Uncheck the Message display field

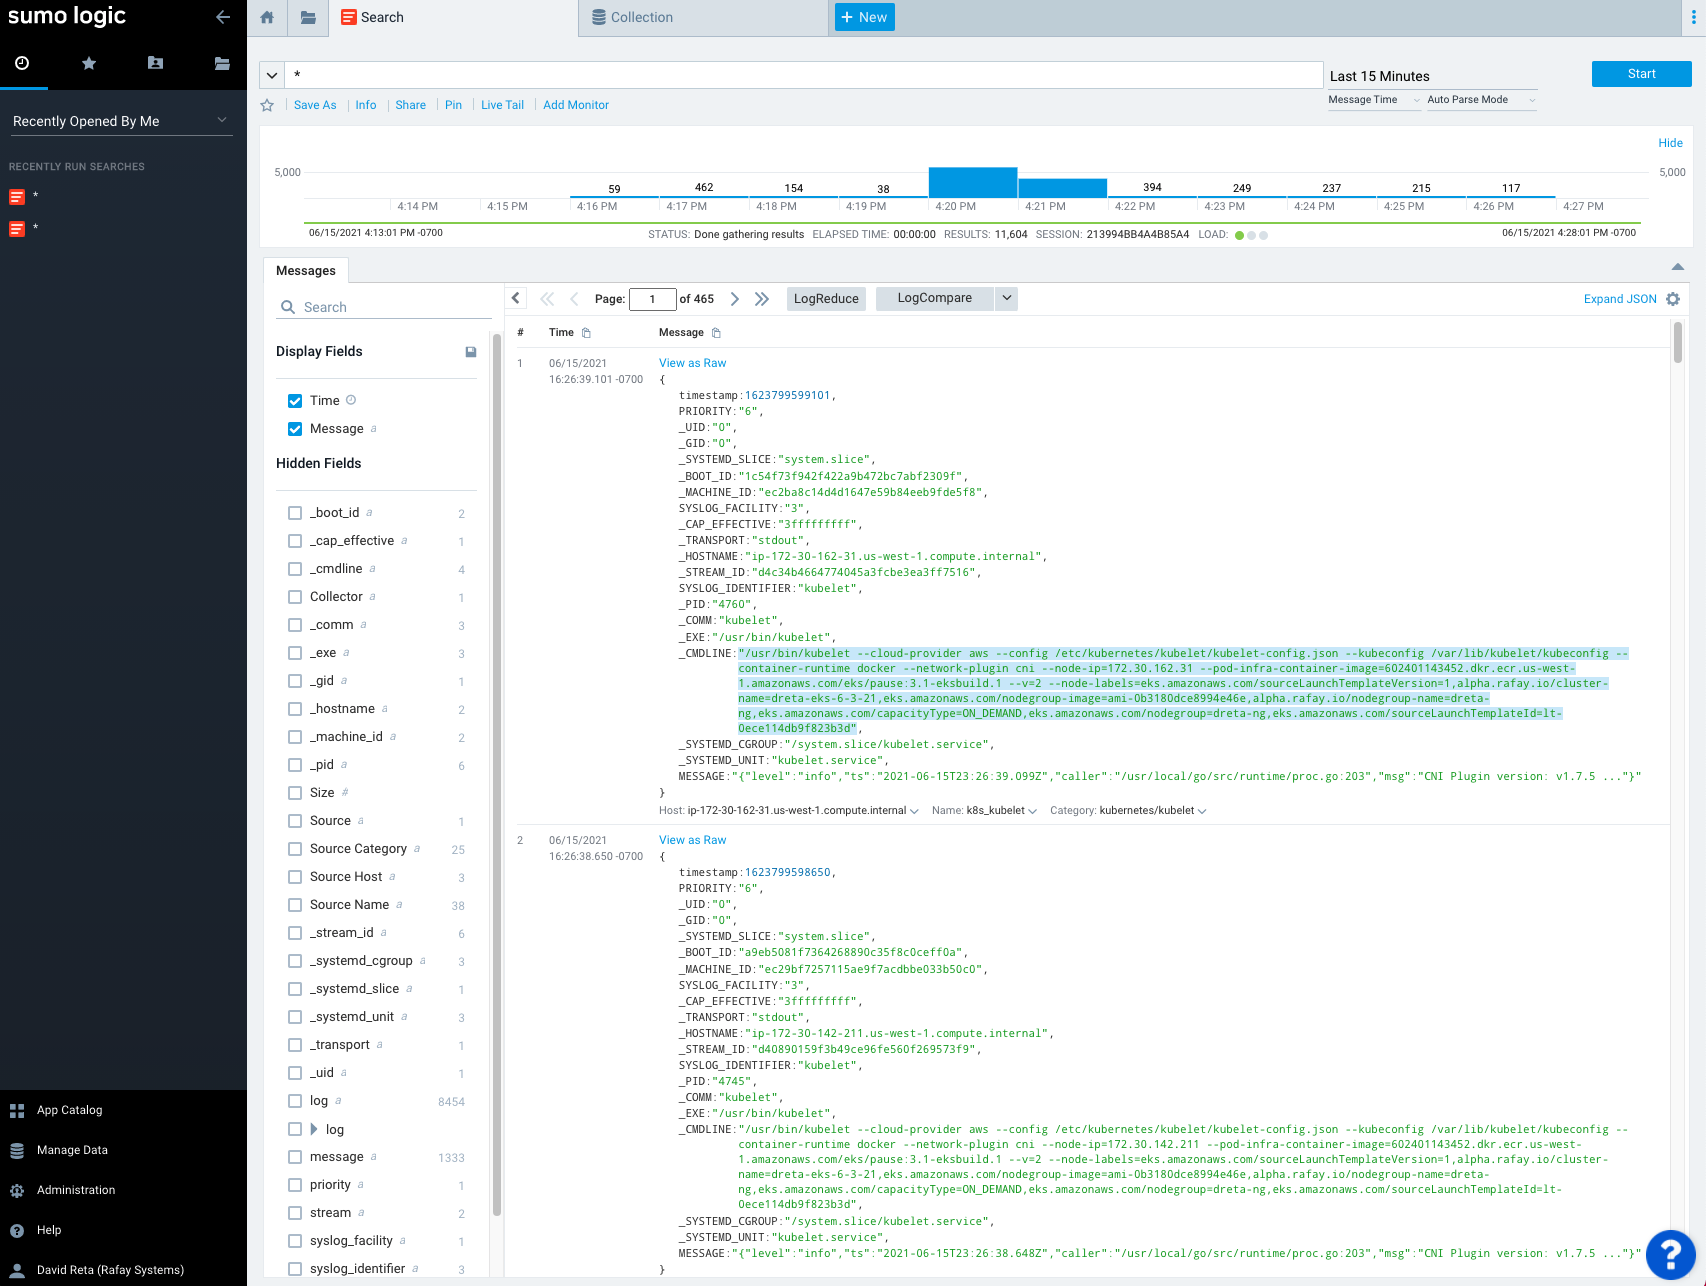pyautogui.click(x=295, y=429)
